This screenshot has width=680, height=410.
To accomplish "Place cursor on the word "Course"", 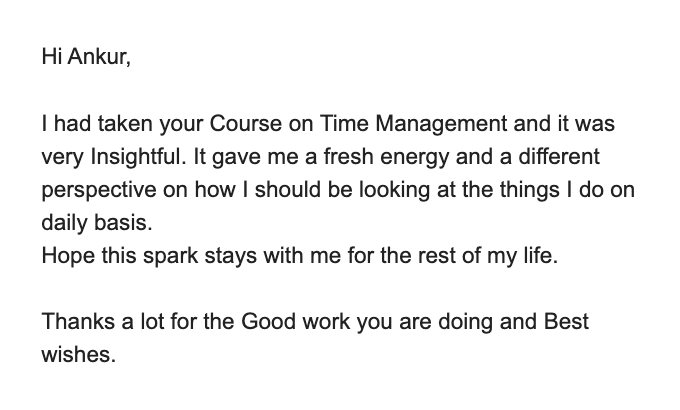I will [242, 125].
